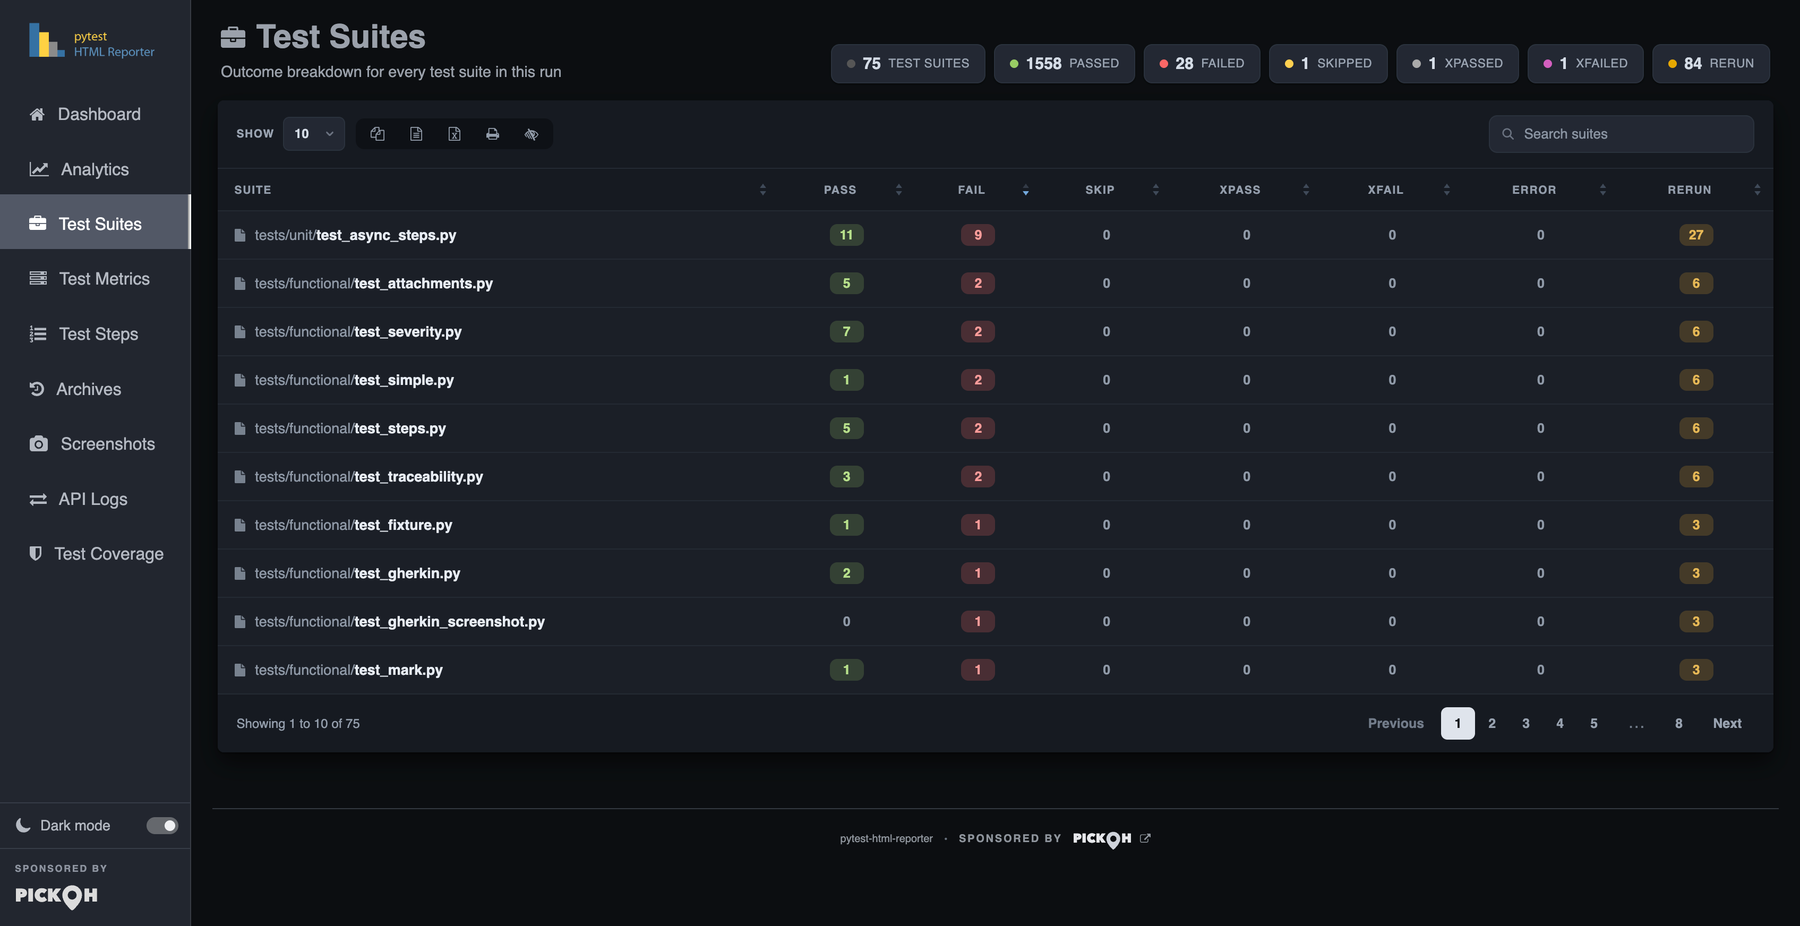Open tests/functional/test_gherkin_screenshot.py suite
Image resolution: width=1800 pixels, height=926 pixels.
point(400,622)
